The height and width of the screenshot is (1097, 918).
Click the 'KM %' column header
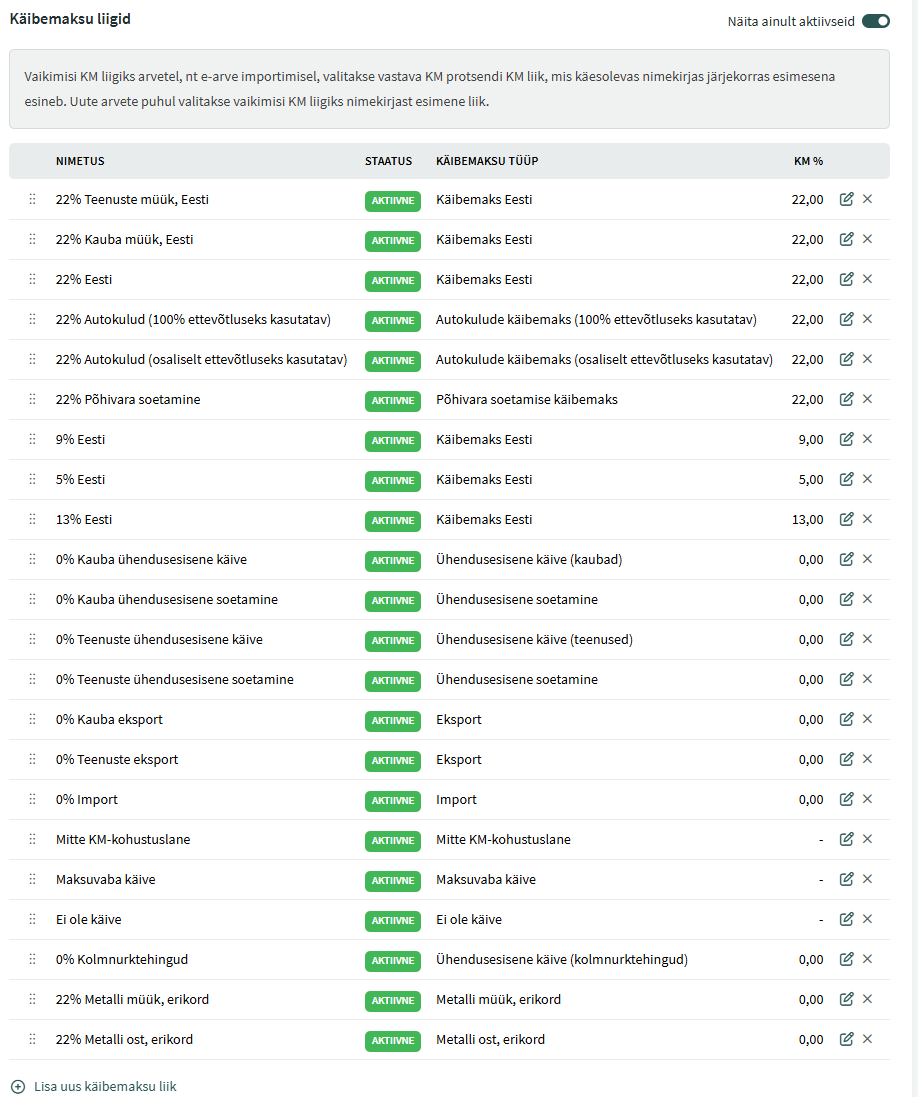pyautogui.click(x=808, y=161)
